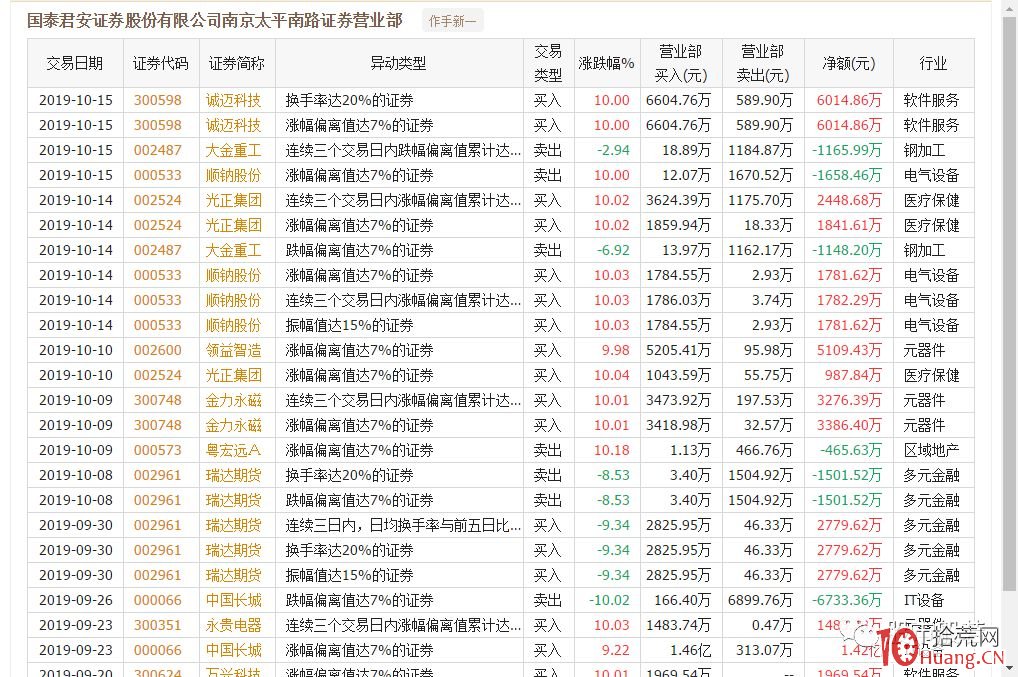This screenshot has height=677, width=1018.
Task: Open stock code 300598 link
Action: pyautogui.click(x=157, y=100)
